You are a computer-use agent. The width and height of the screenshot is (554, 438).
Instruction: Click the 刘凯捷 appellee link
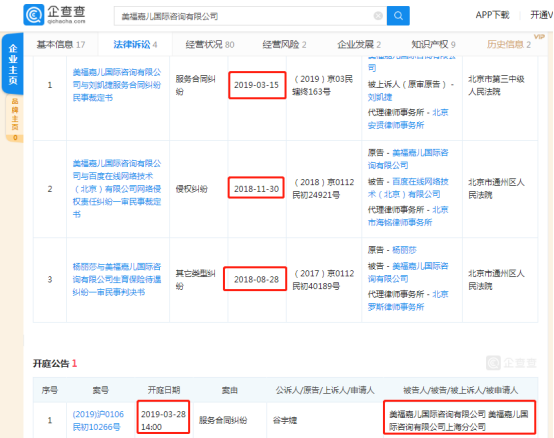pyautogui.click(x=380, y=97)
